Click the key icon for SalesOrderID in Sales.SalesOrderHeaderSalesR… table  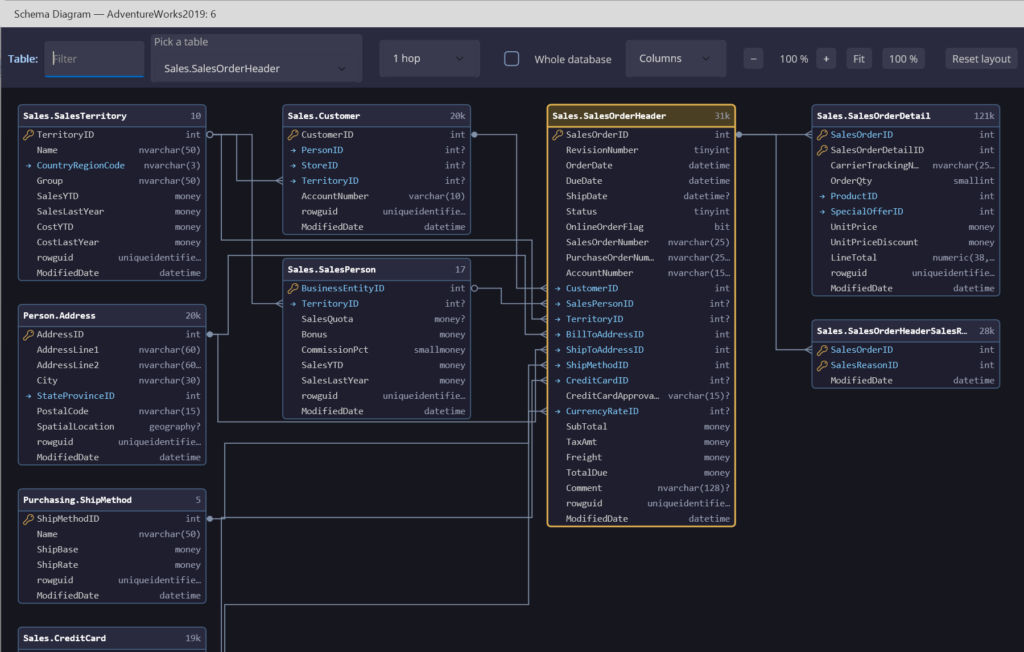click(x=822, y=350)
